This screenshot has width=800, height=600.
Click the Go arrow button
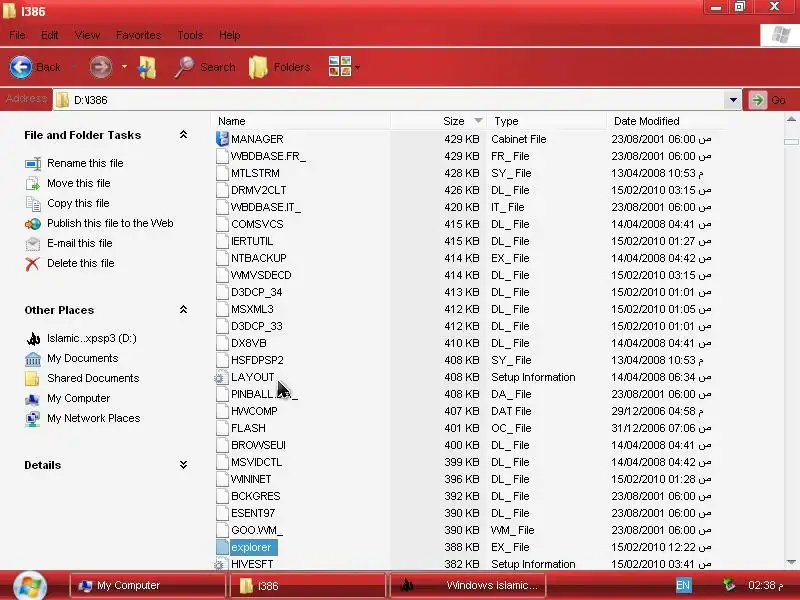click(x=758, y=100)
